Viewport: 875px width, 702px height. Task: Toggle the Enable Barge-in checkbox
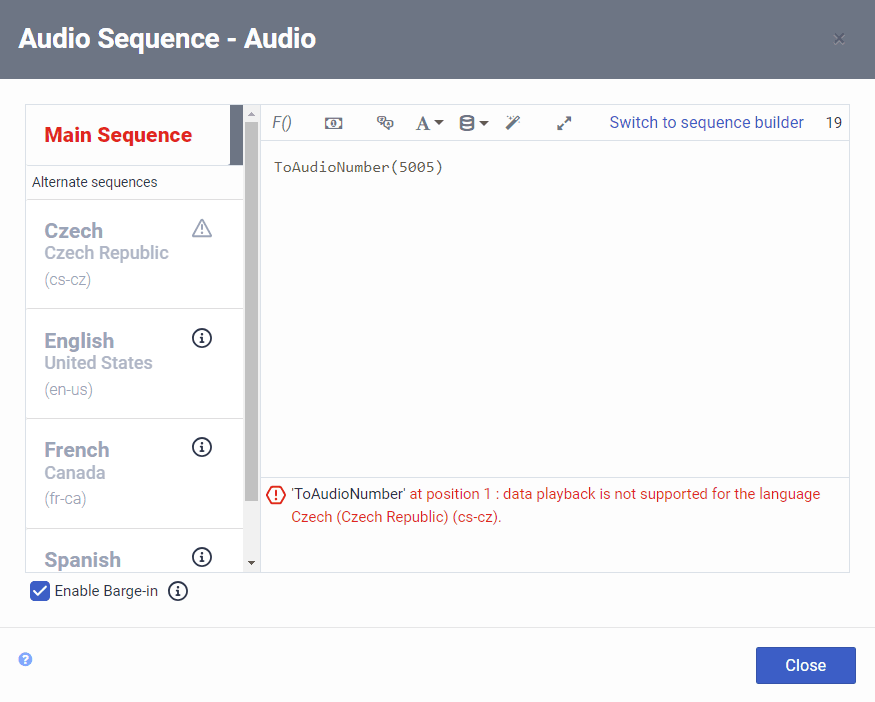point(39,591)
